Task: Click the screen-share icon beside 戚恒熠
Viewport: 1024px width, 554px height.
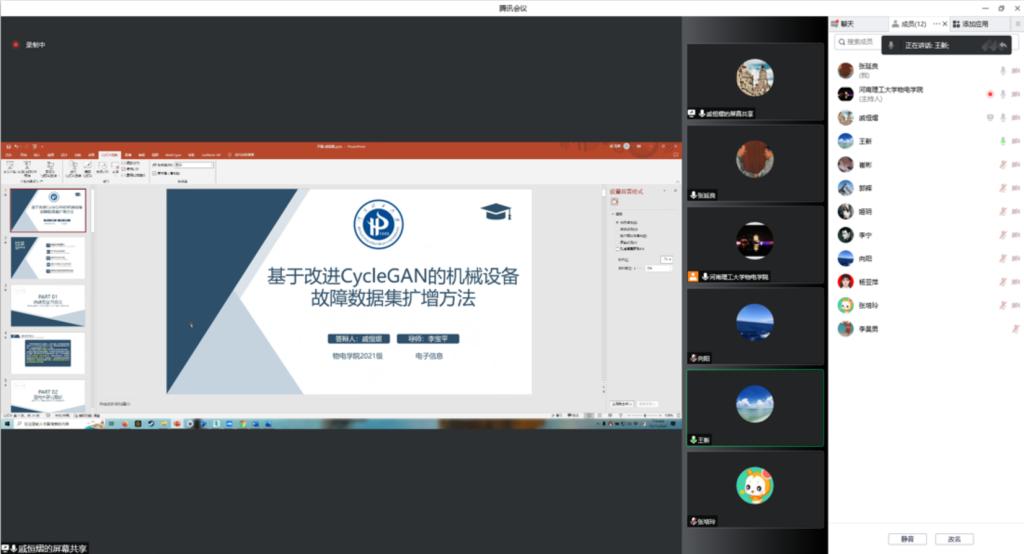Action: 990,117
